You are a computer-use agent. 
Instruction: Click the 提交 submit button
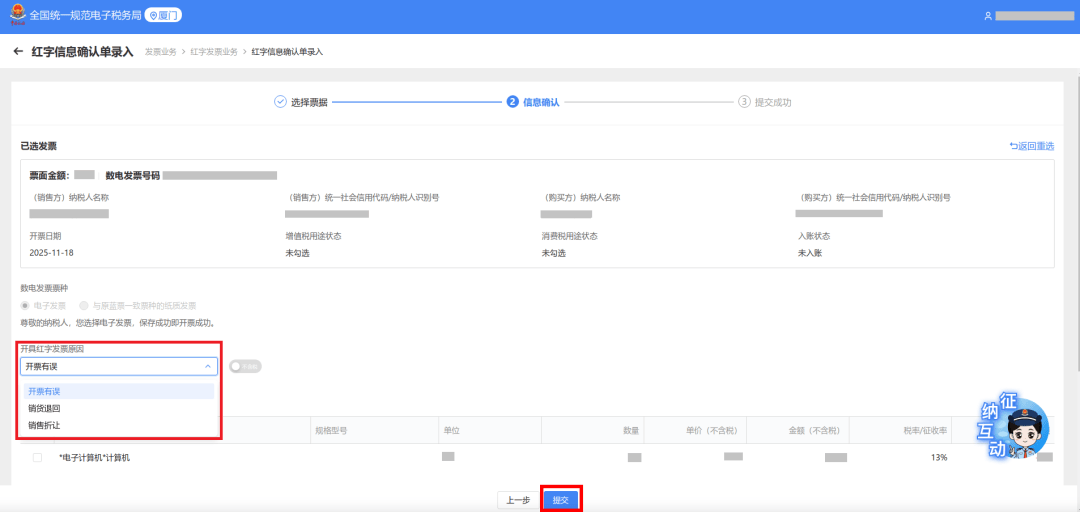tap(561, 500)
